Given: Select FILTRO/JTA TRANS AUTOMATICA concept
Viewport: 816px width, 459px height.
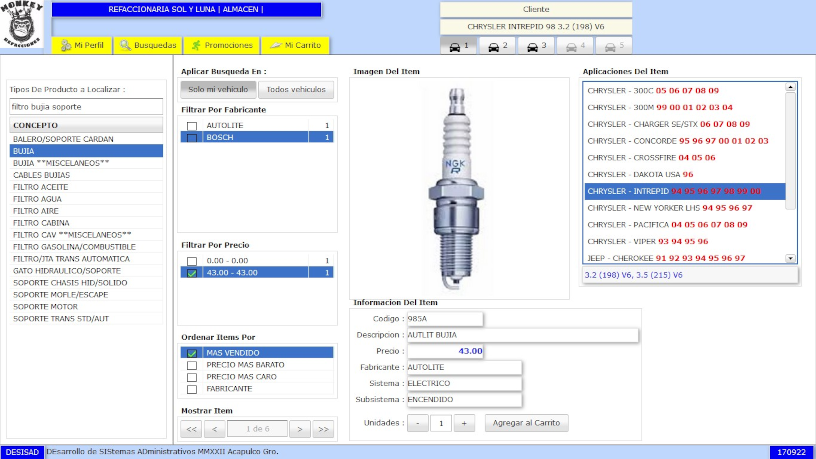Looking at the screenshot, I should [x=86, y=259].
